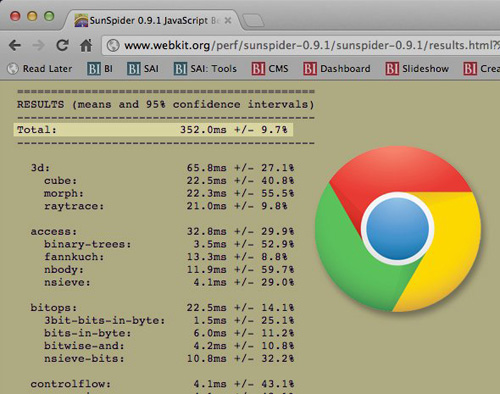The image size is (500, 394).
Task: Click the raytrace: result row
Action: point(166,206)
